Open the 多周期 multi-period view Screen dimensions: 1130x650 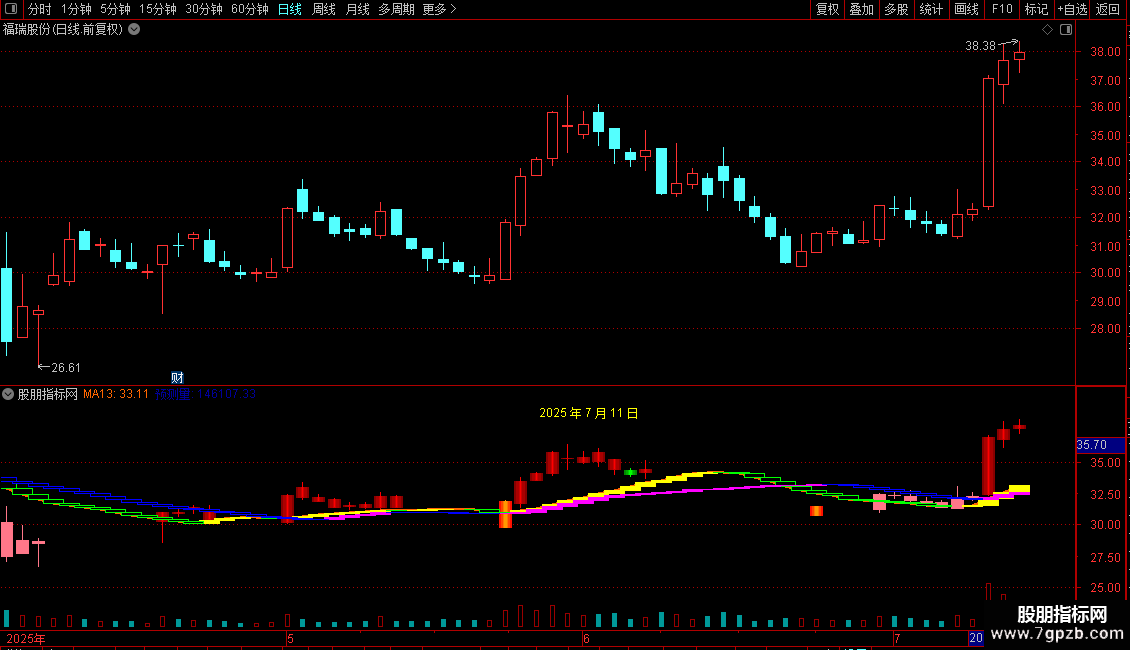point(396,9)
